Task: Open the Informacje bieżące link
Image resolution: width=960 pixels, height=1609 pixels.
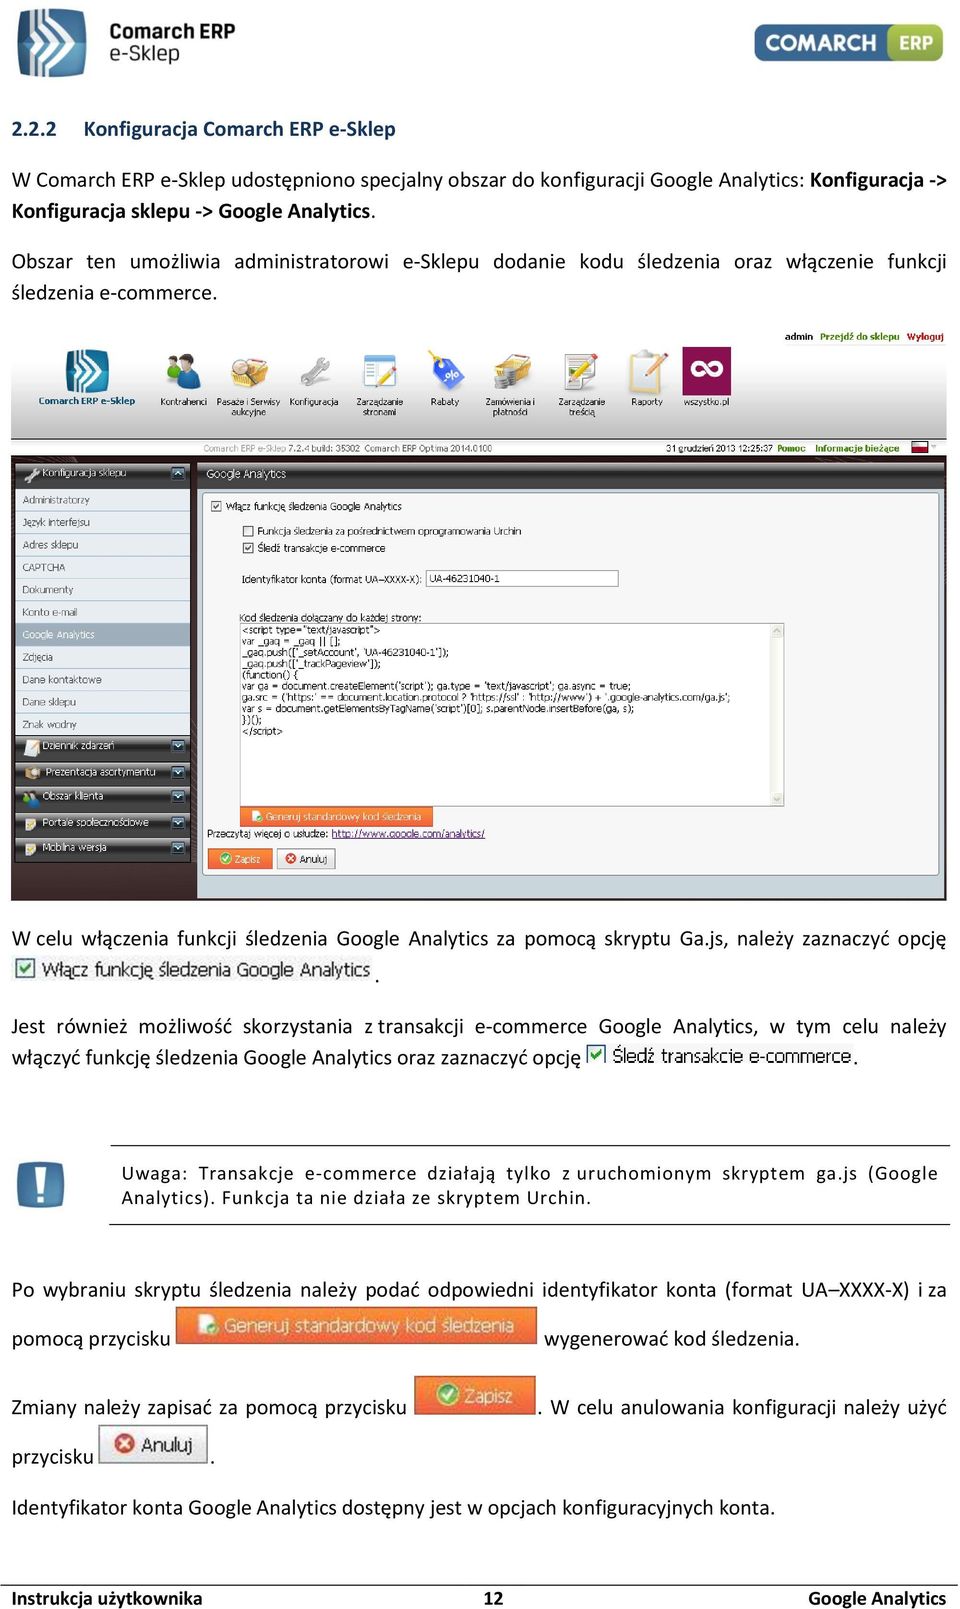Action: click(x=857, y=448)
